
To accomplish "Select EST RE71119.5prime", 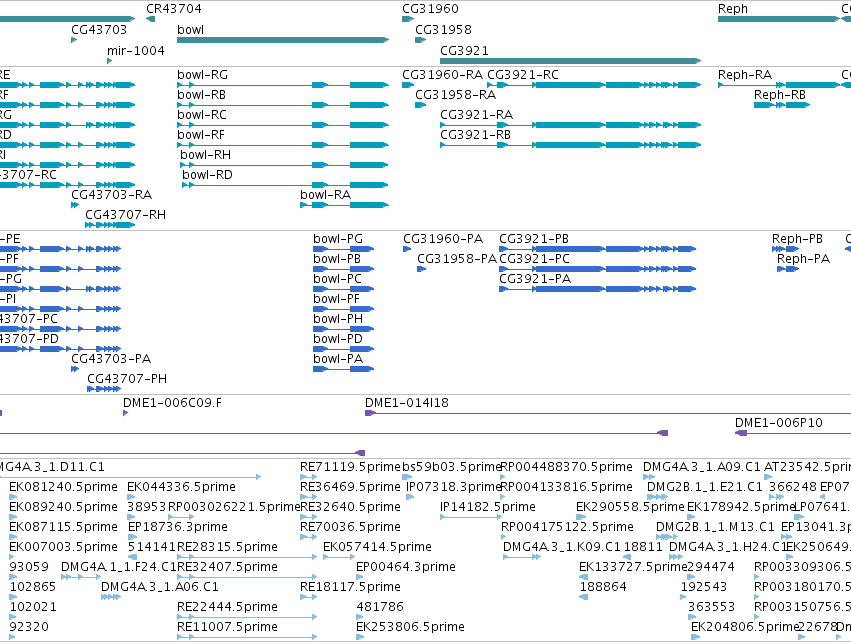I will [x=308, y=477].
